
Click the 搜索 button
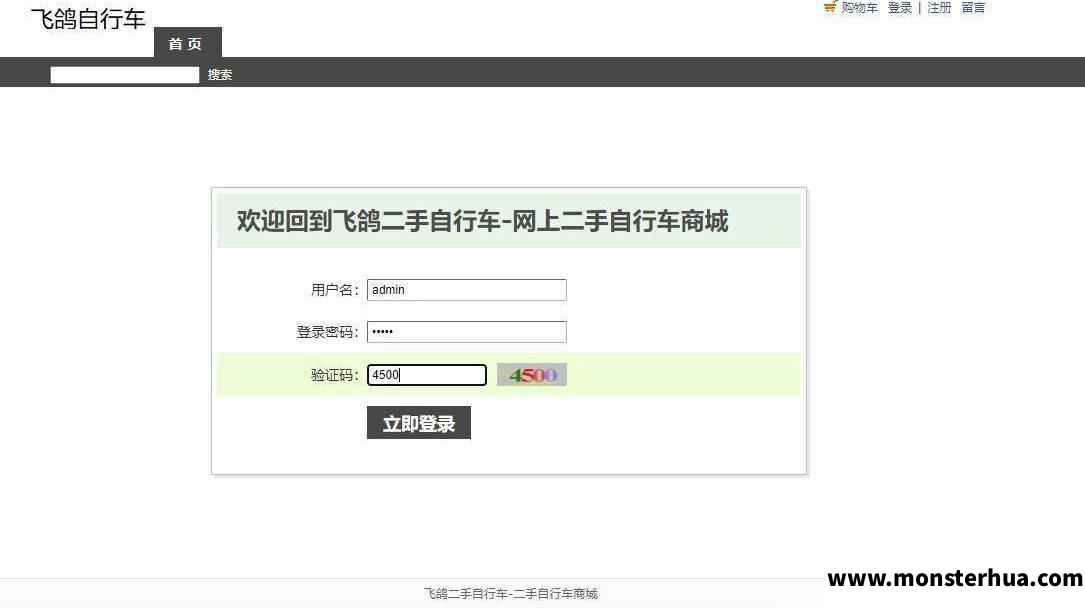220,75
